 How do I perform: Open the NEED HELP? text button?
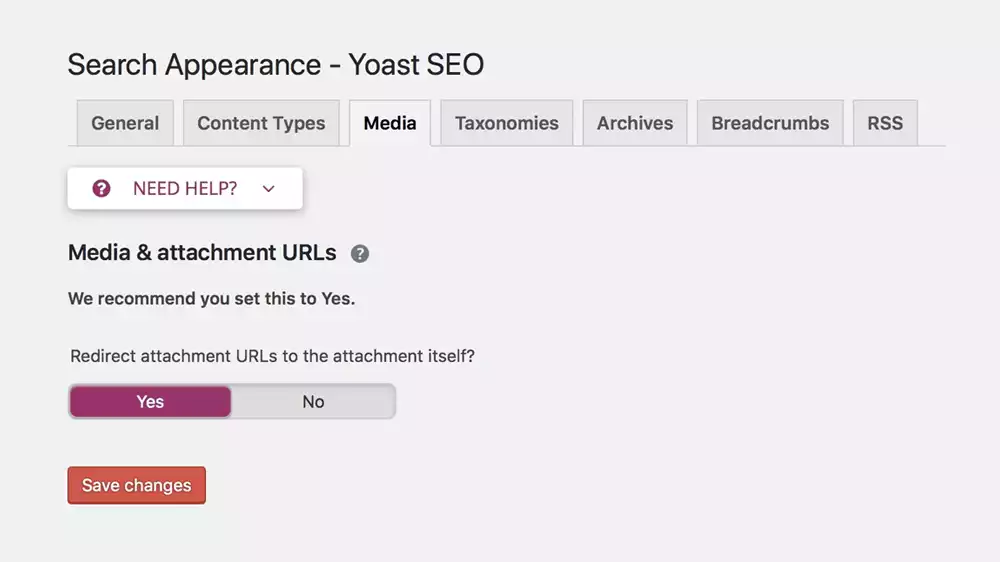[185, 188]
